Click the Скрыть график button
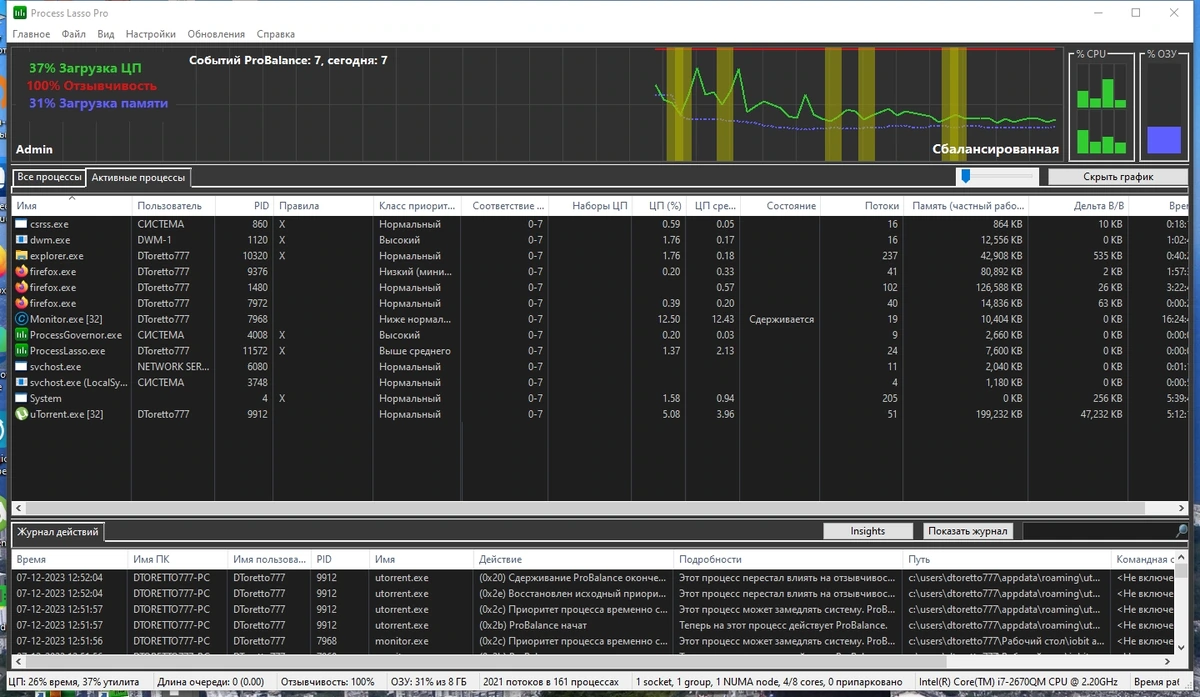 (1118, 177)
